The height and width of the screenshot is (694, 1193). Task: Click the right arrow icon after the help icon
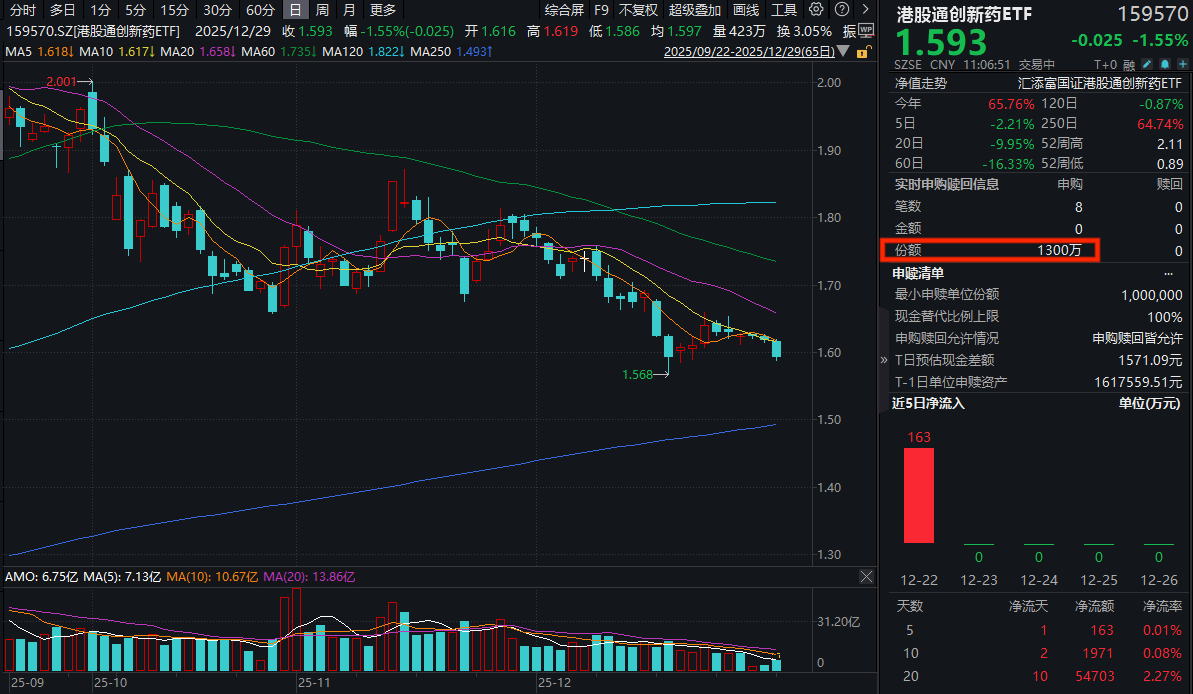tap(864, 9)
